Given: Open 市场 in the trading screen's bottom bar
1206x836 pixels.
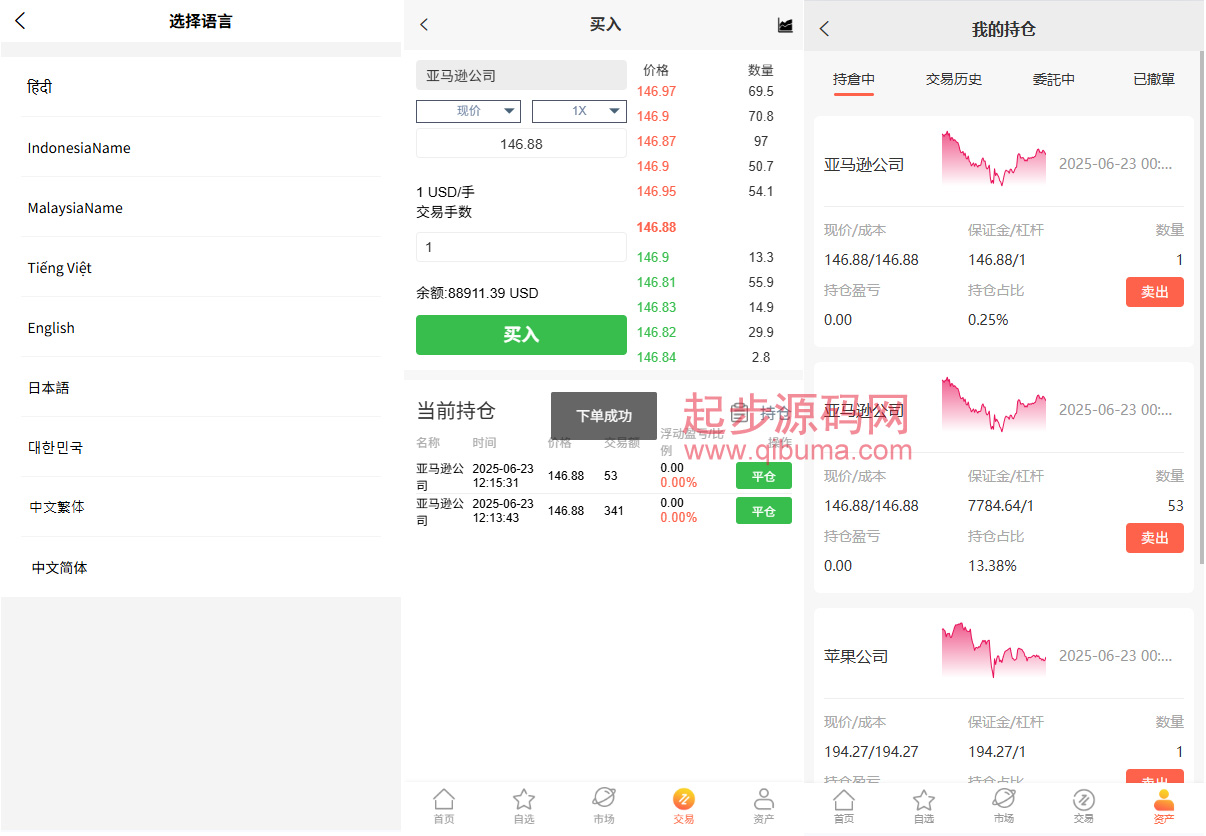Looking at the screenshot, I should (x=604, y=806).
